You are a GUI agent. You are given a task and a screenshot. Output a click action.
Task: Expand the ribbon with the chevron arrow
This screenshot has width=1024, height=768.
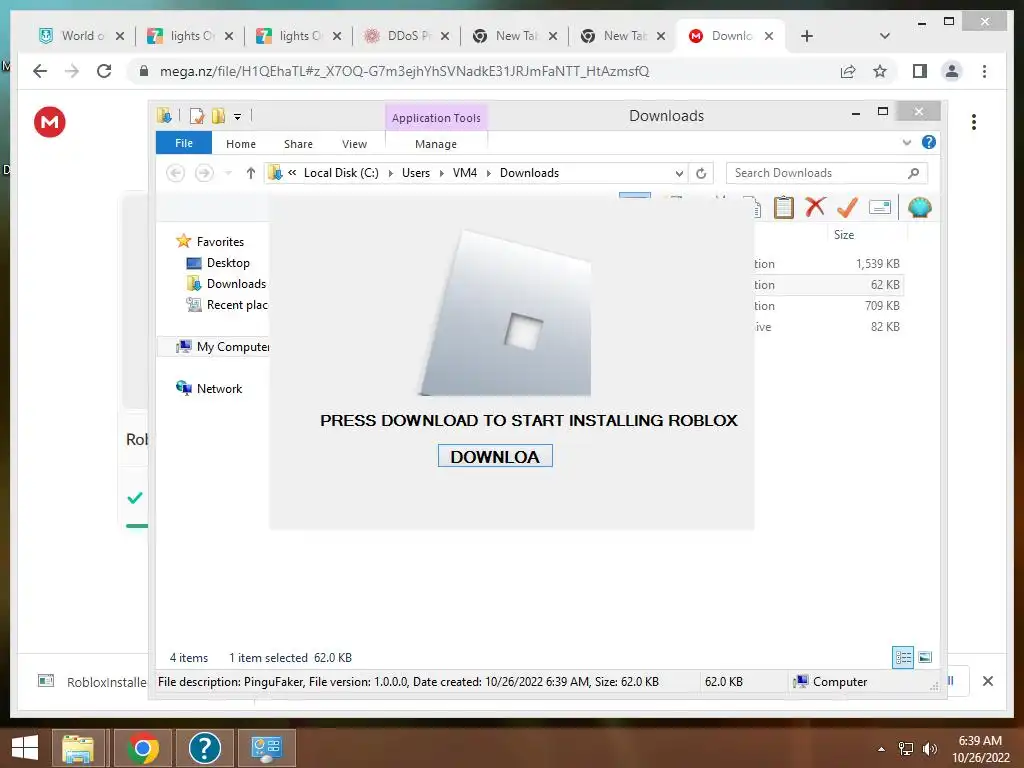906,142
